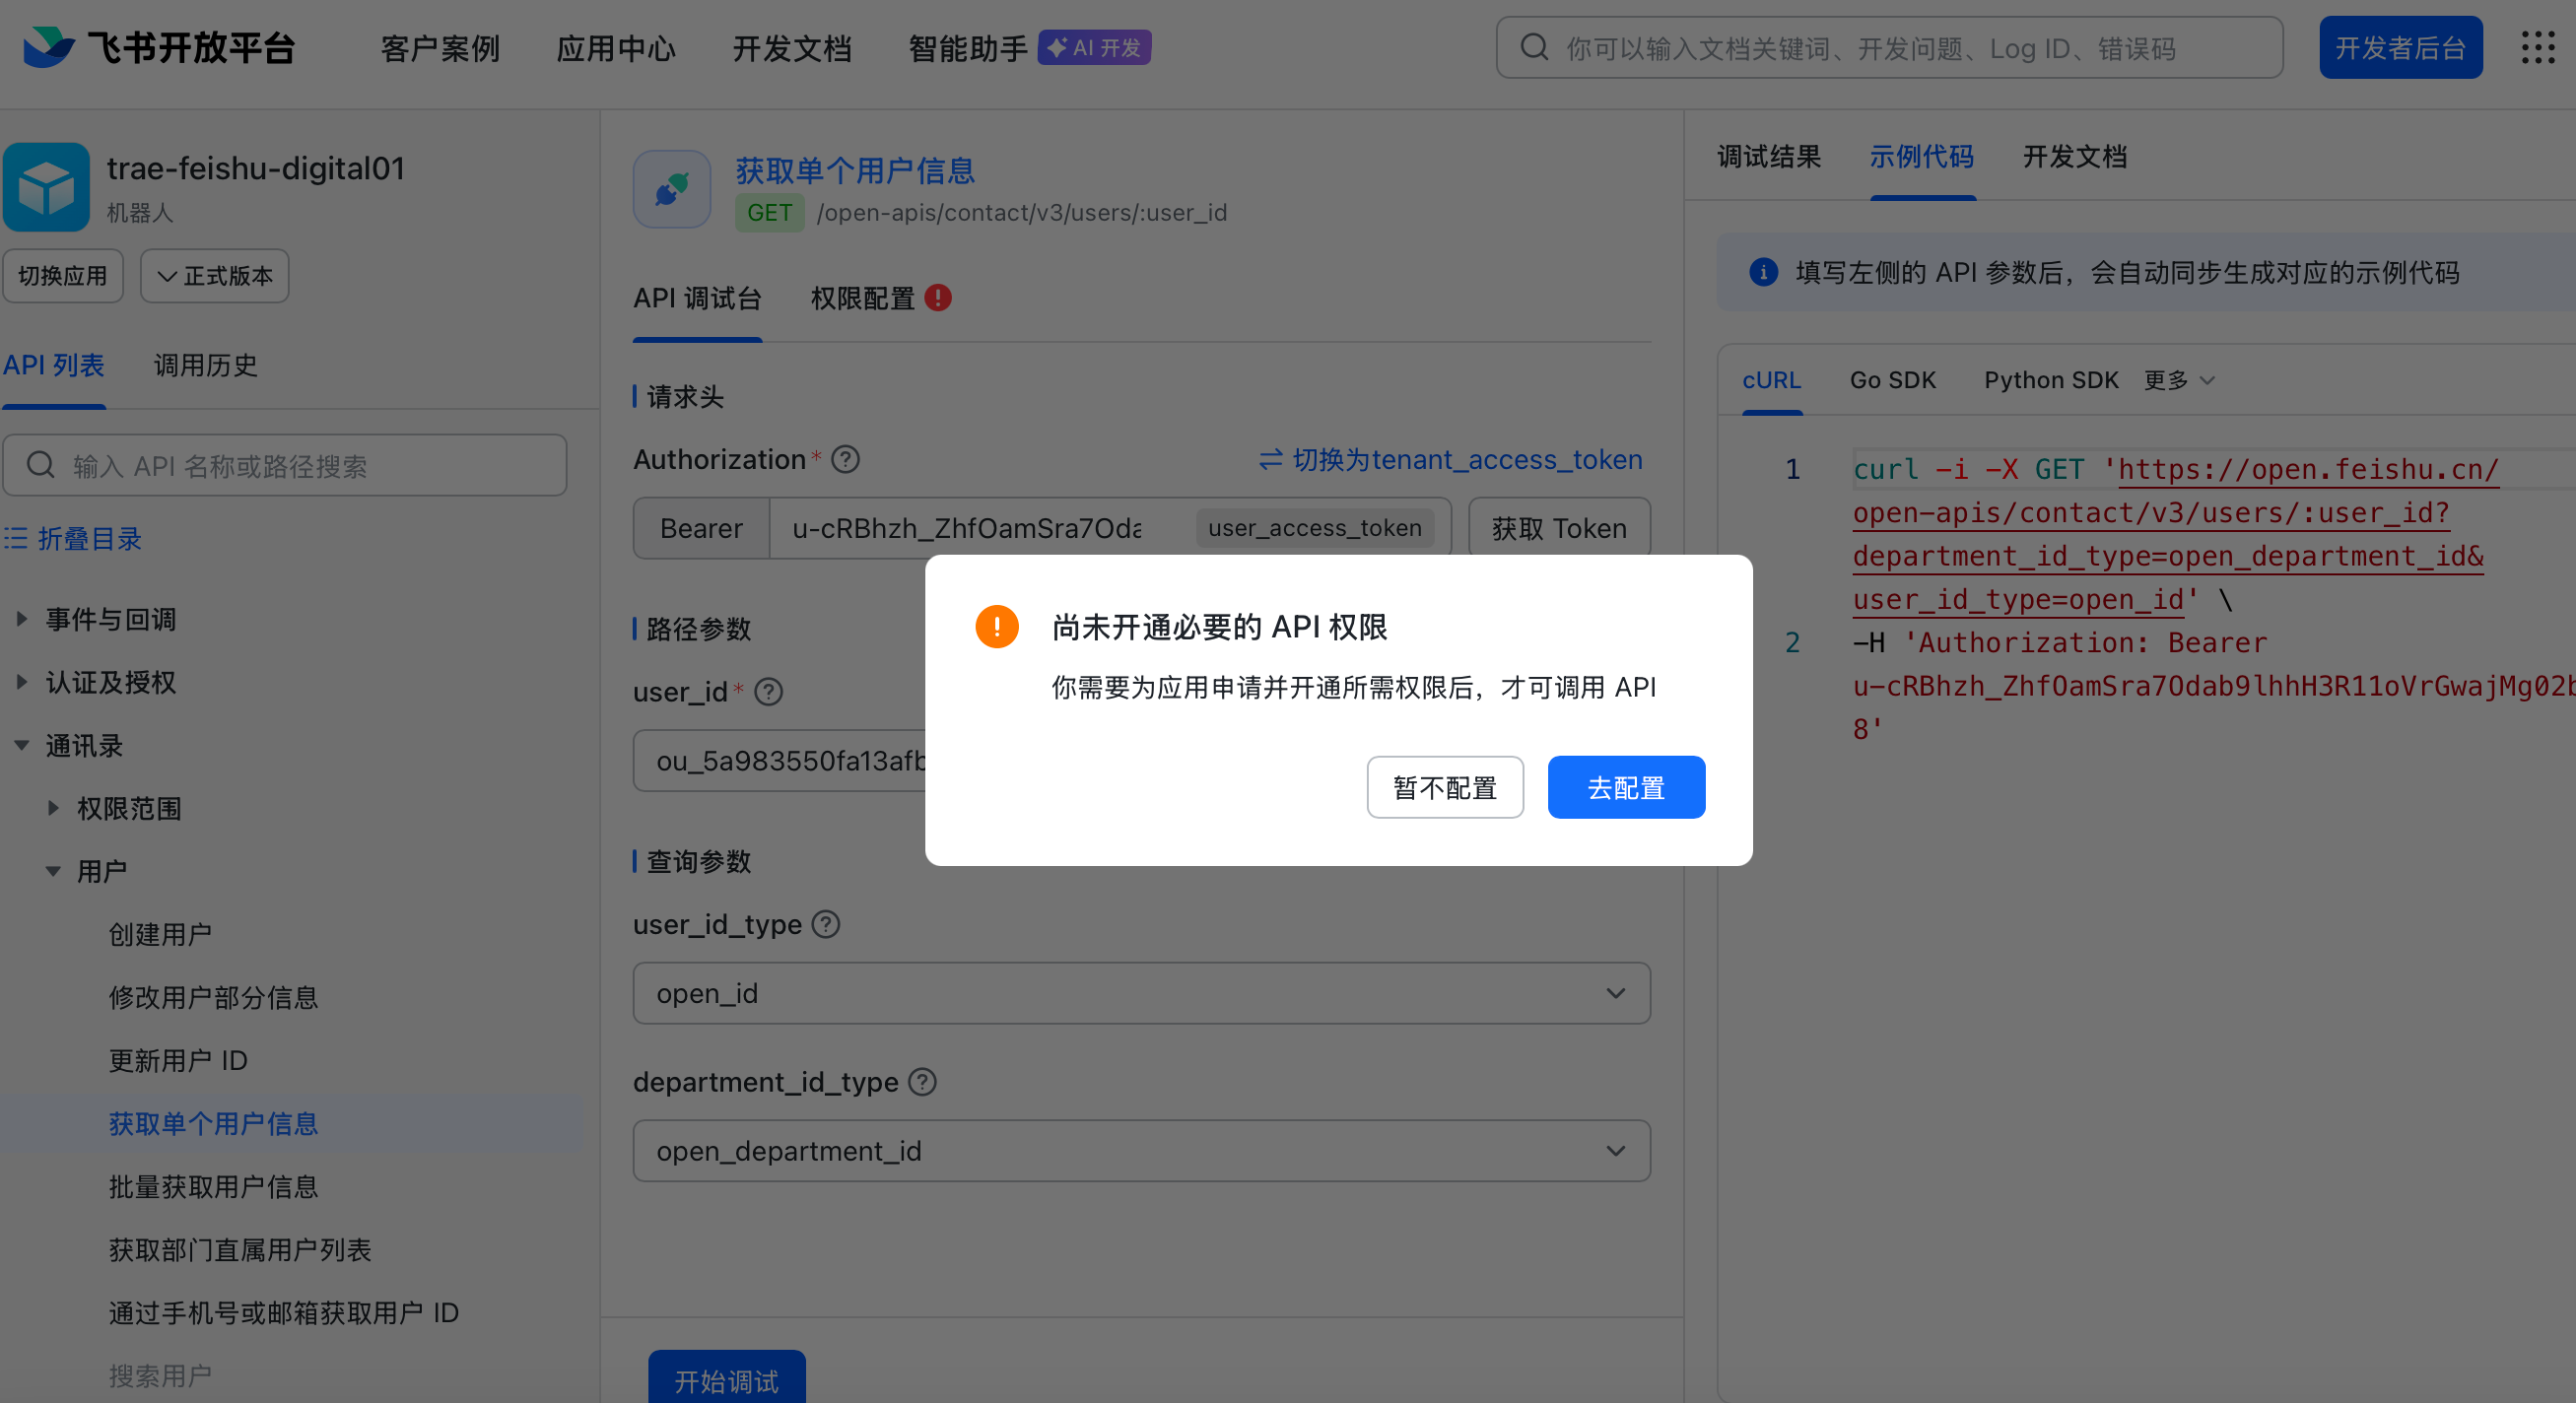Switch to the API 列表 tab

pyautogui.click(x=54, y=365)
